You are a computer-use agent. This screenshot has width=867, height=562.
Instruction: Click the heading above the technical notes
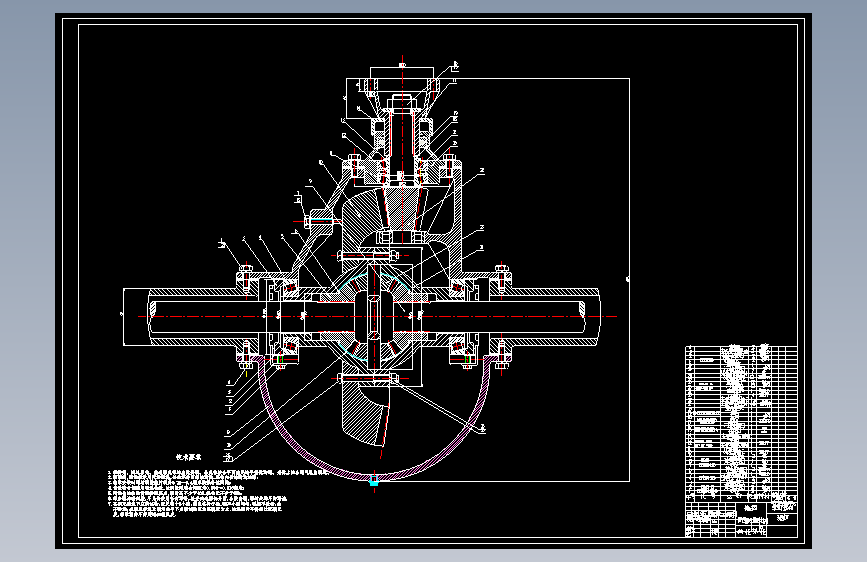[189, 457]
